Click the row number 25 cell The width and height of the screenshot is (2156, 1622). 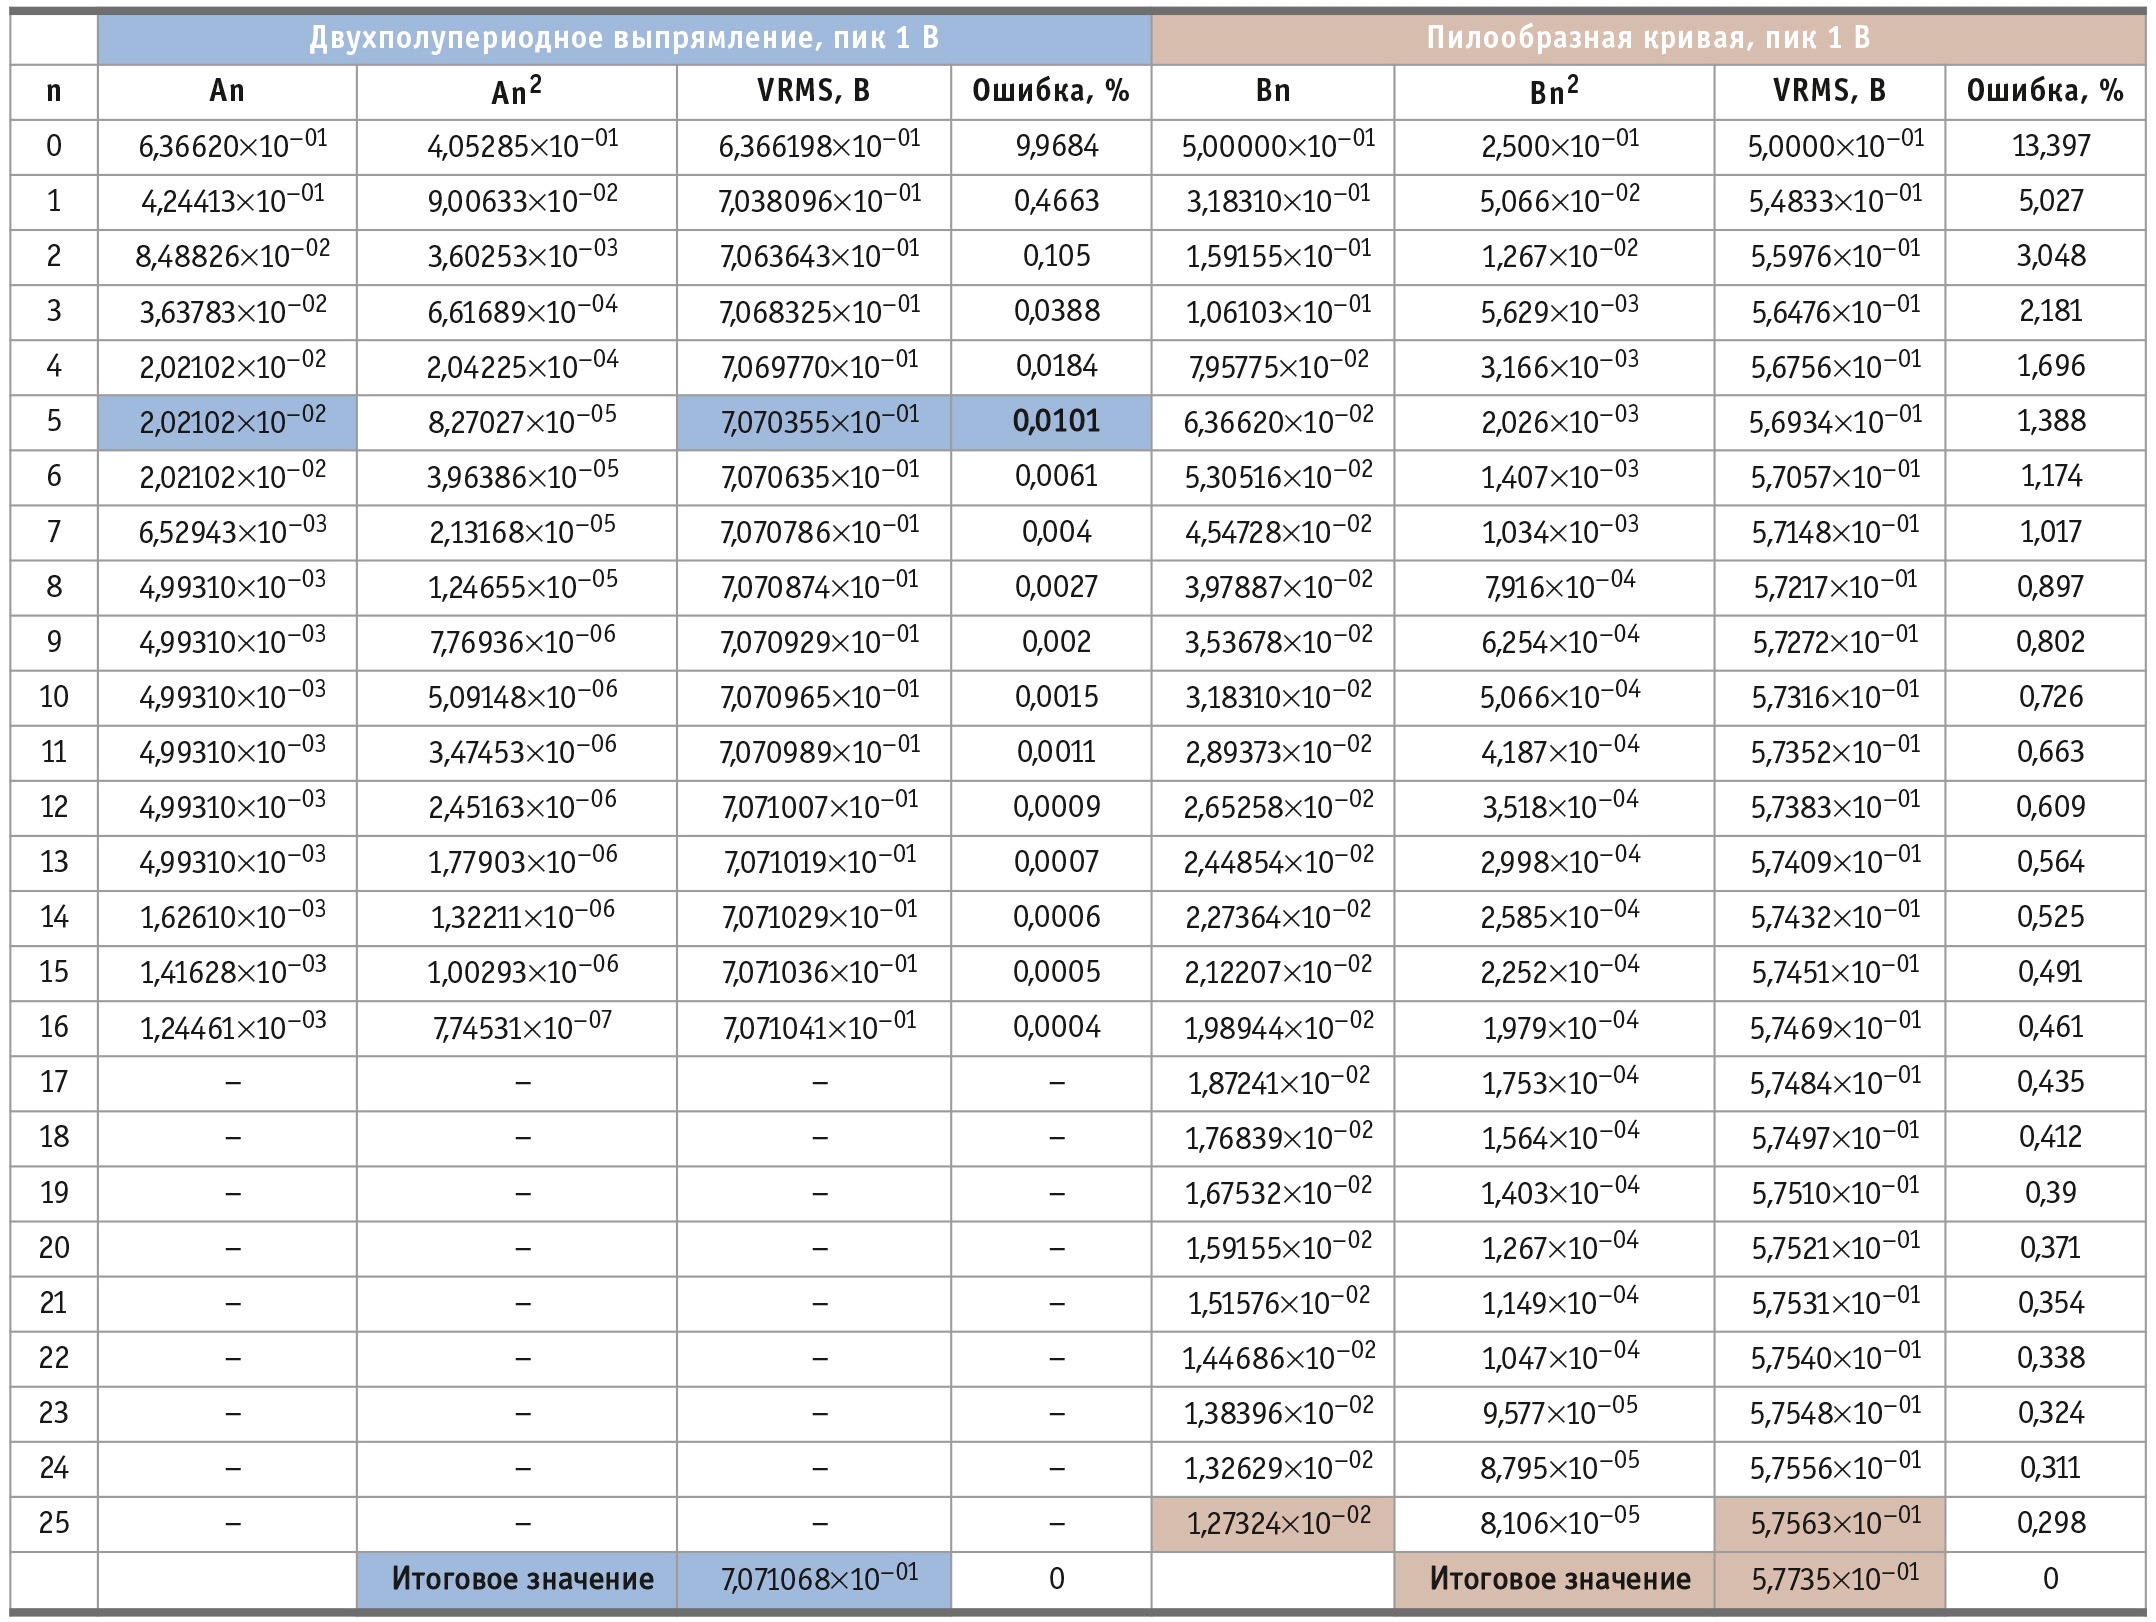click(x=54, y=1524)
